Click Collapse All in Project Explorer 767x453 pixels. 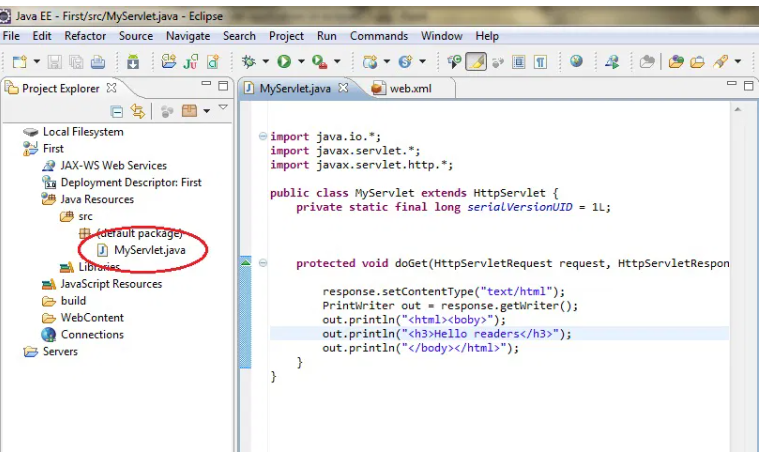click(117, 111)
